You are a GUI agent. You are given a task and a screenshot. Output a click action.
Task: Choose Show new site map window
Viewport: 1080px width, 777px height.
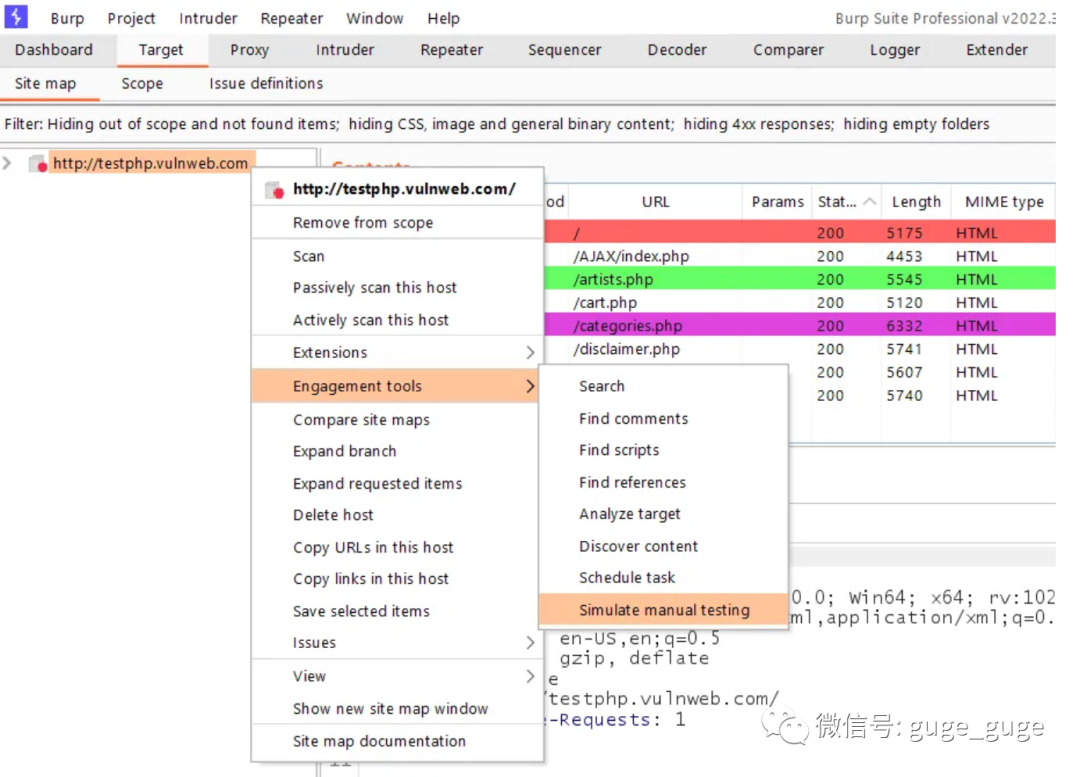coord(397,709)
